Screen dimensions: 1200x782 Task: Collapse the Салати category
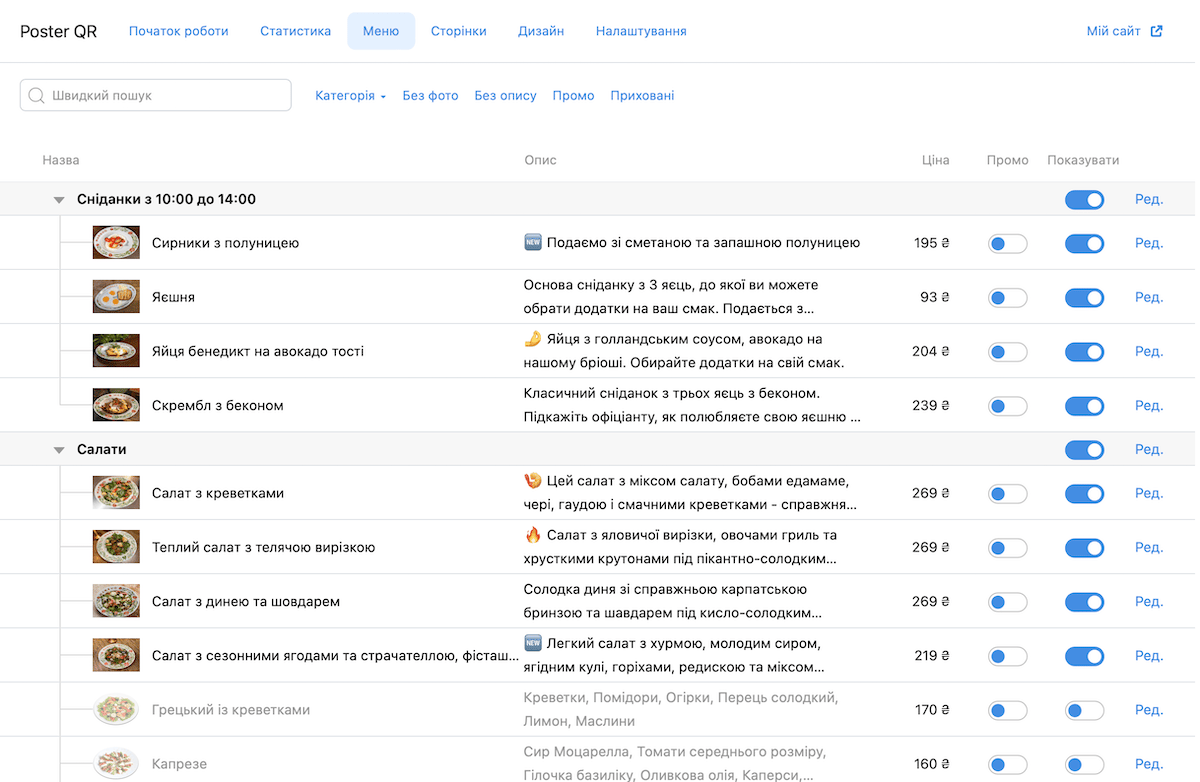coord(59,450)
